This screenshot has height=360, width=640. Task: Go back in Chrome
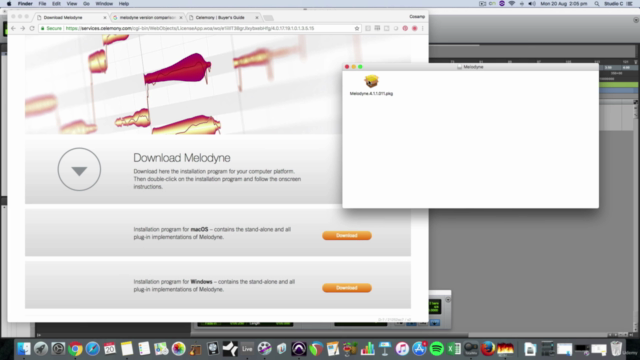pyautogui.click(x=13, y=28)
